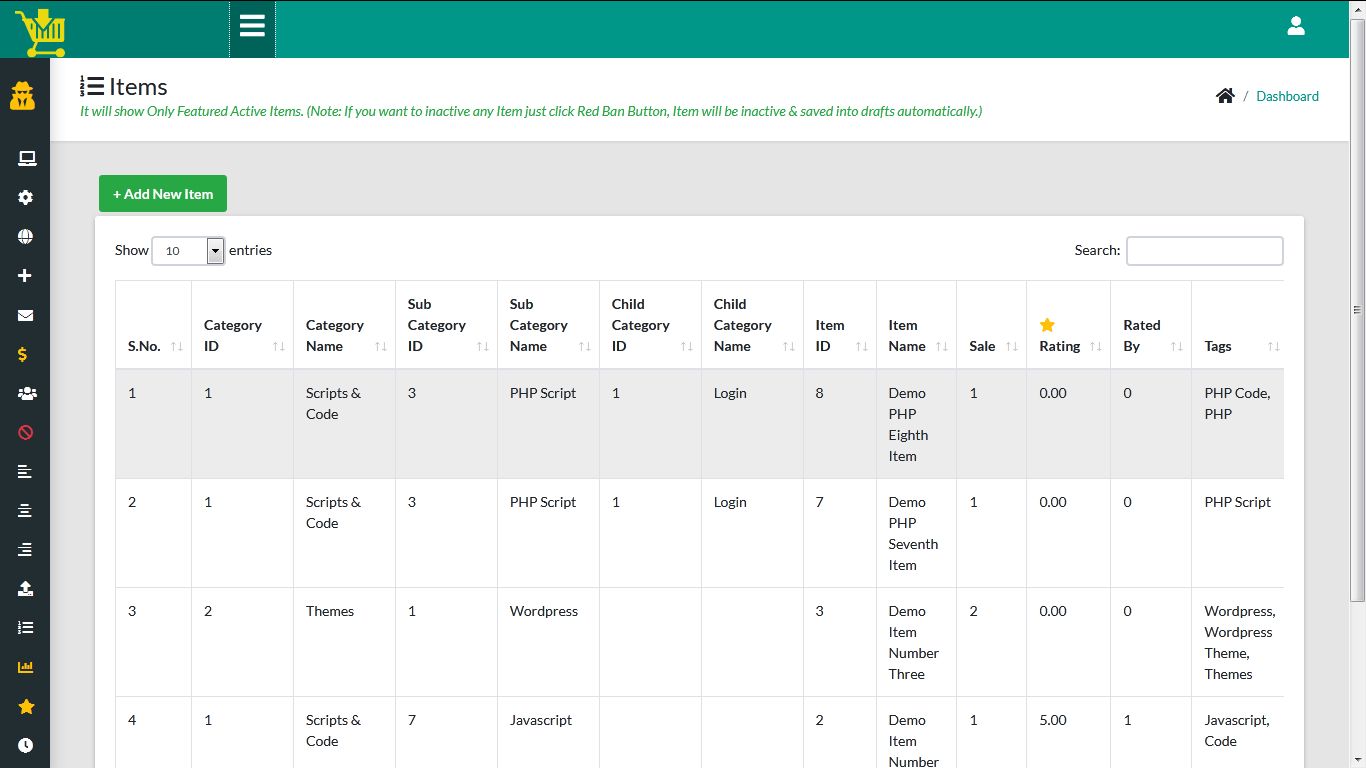Image resolution: width=1366 pixels, height=768 pixels.
Task: Click the admin avatar sidebar icon
Action: 23,96
